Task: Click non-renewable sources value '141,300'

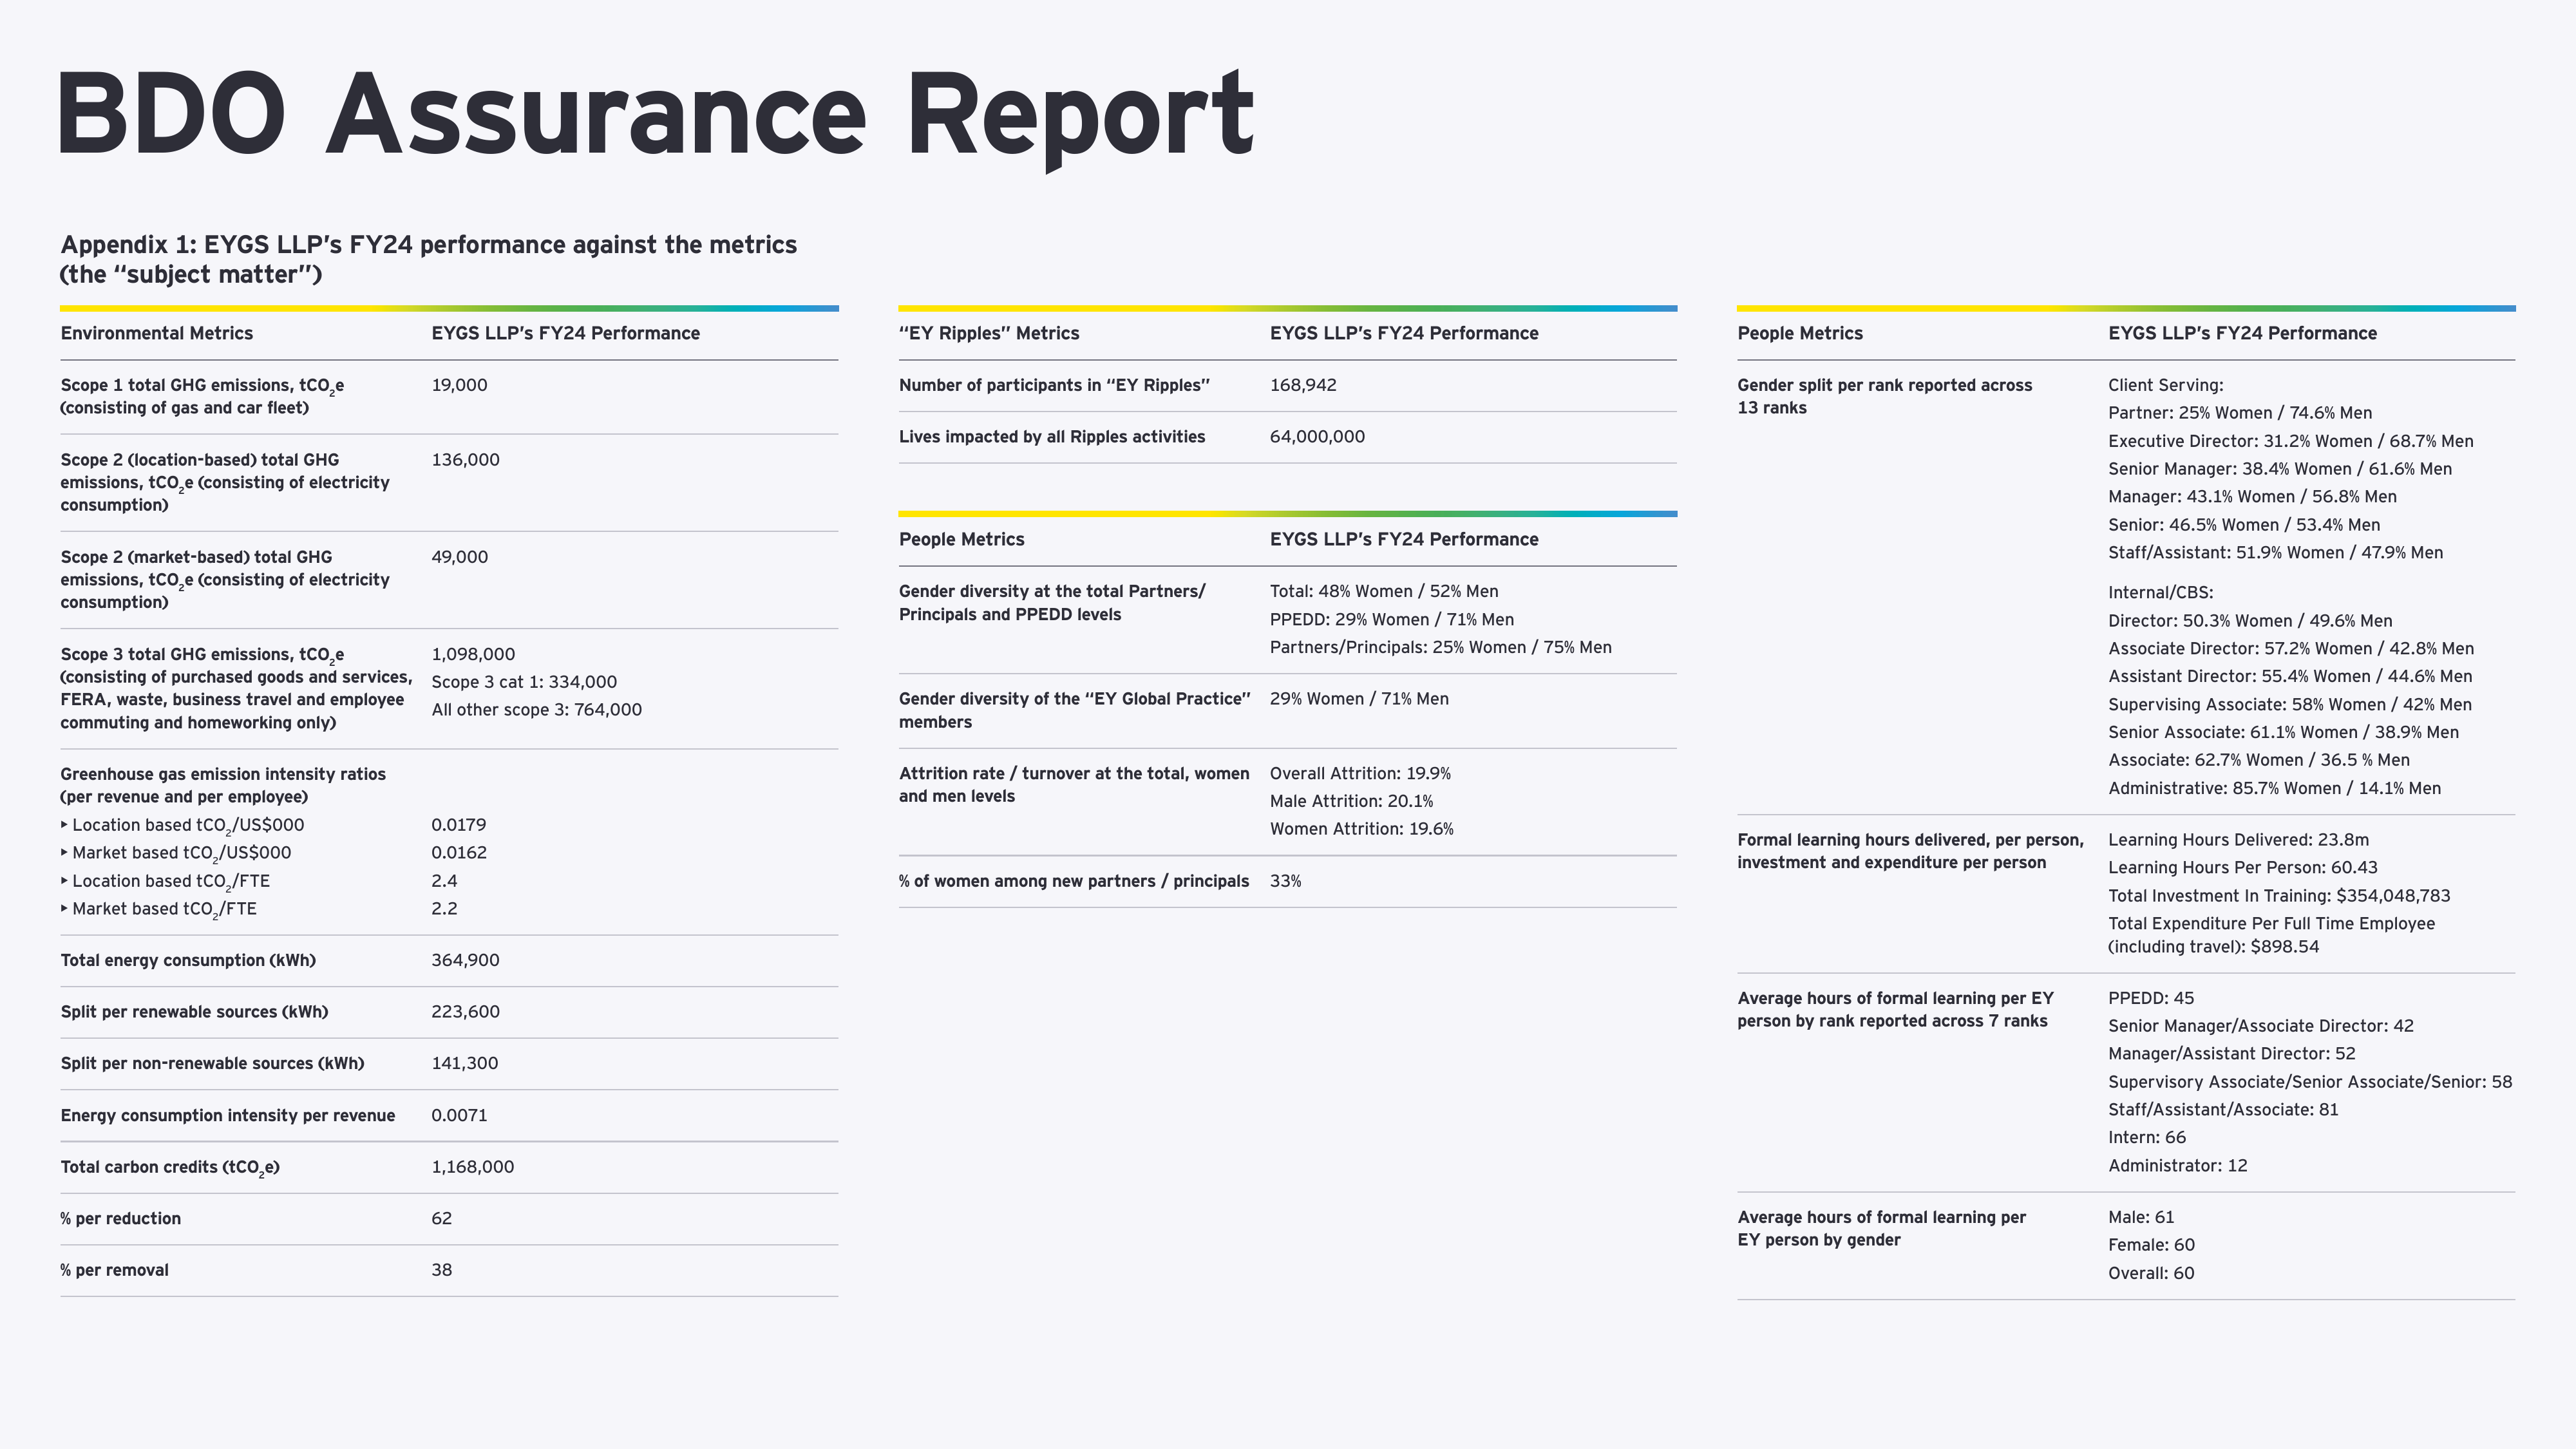Action: [464, 1063]
